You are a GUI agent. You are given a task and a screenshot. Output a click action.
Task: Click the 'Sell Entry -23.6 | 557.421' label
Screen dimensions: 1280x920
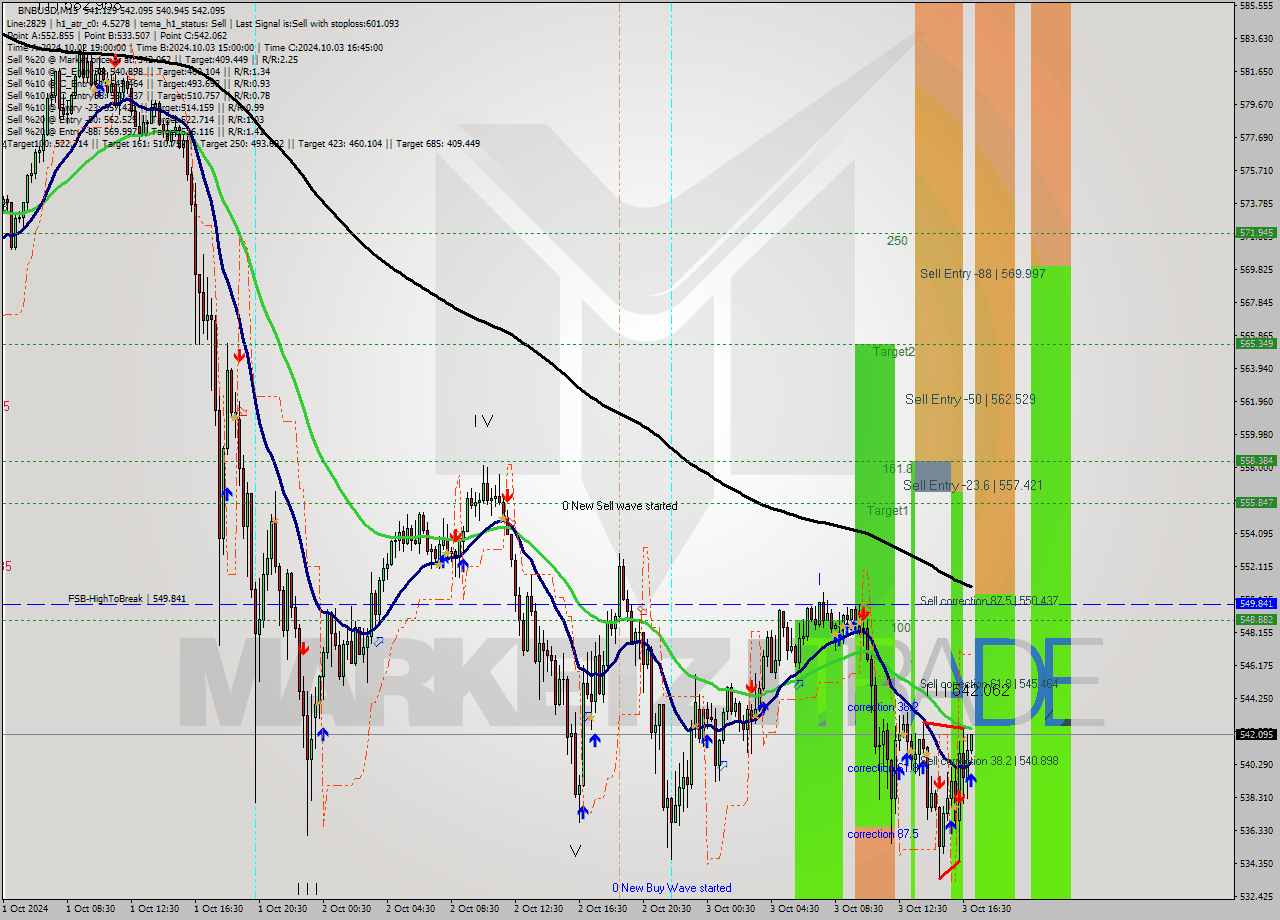click(x=973, y=485)
